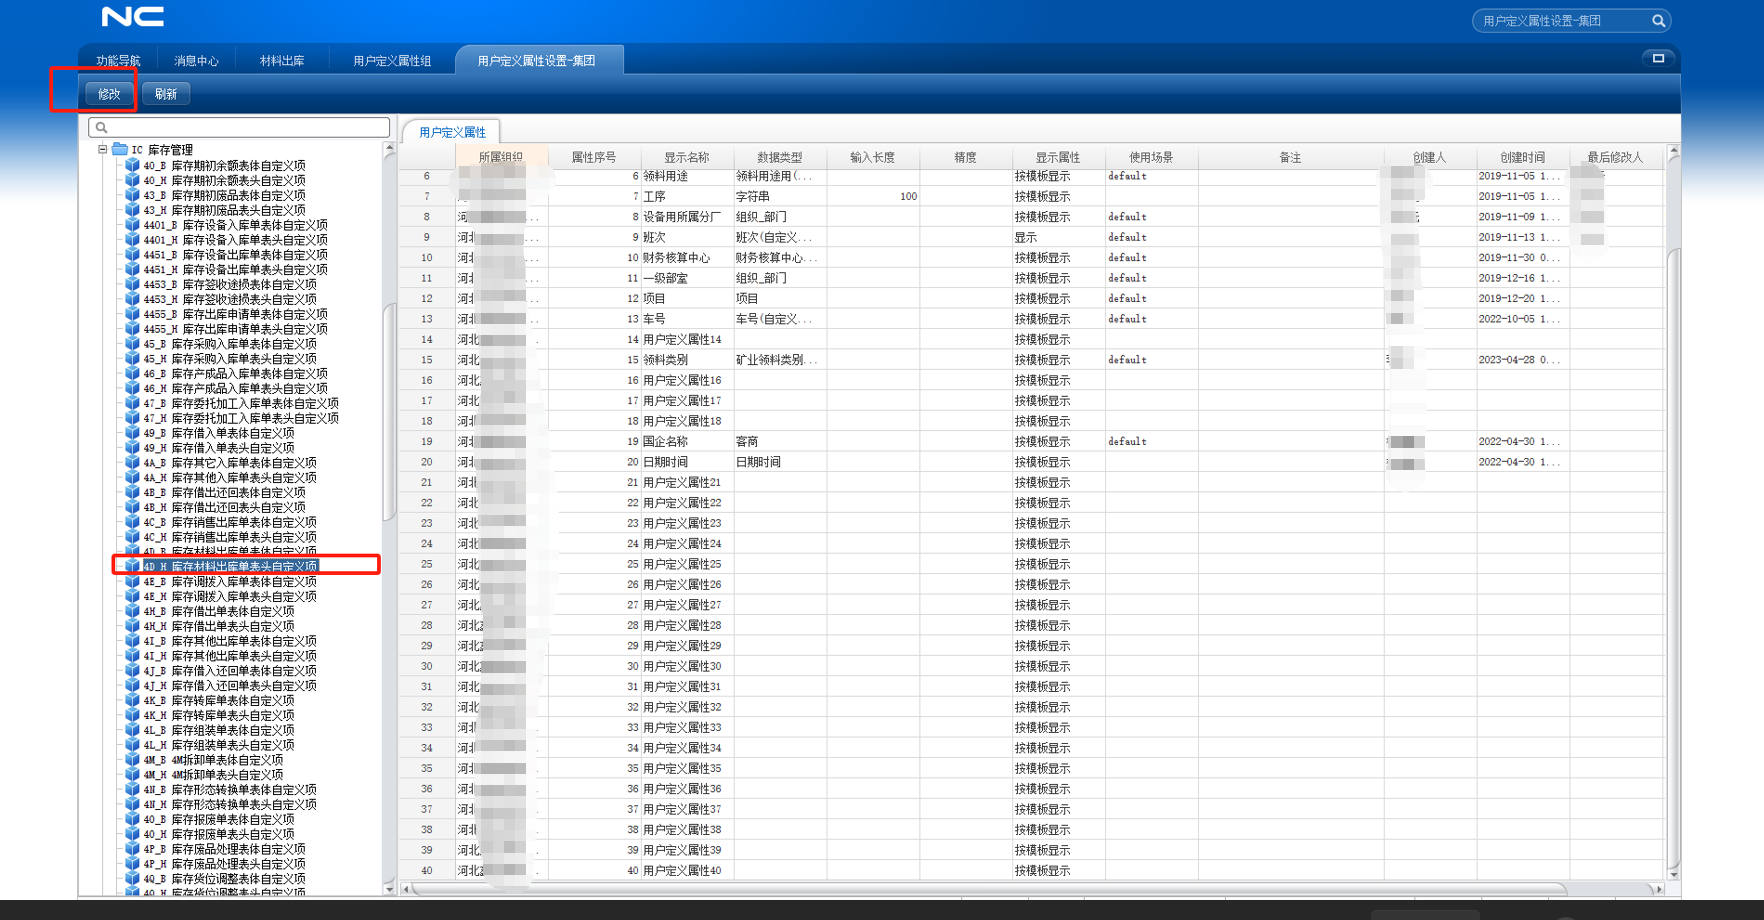Click cube icon of 4E_B 库存调拨入库单表体自定义项
Image resolution: width=1764 pixels, height=920 pixels.
(x=132, y=581)
